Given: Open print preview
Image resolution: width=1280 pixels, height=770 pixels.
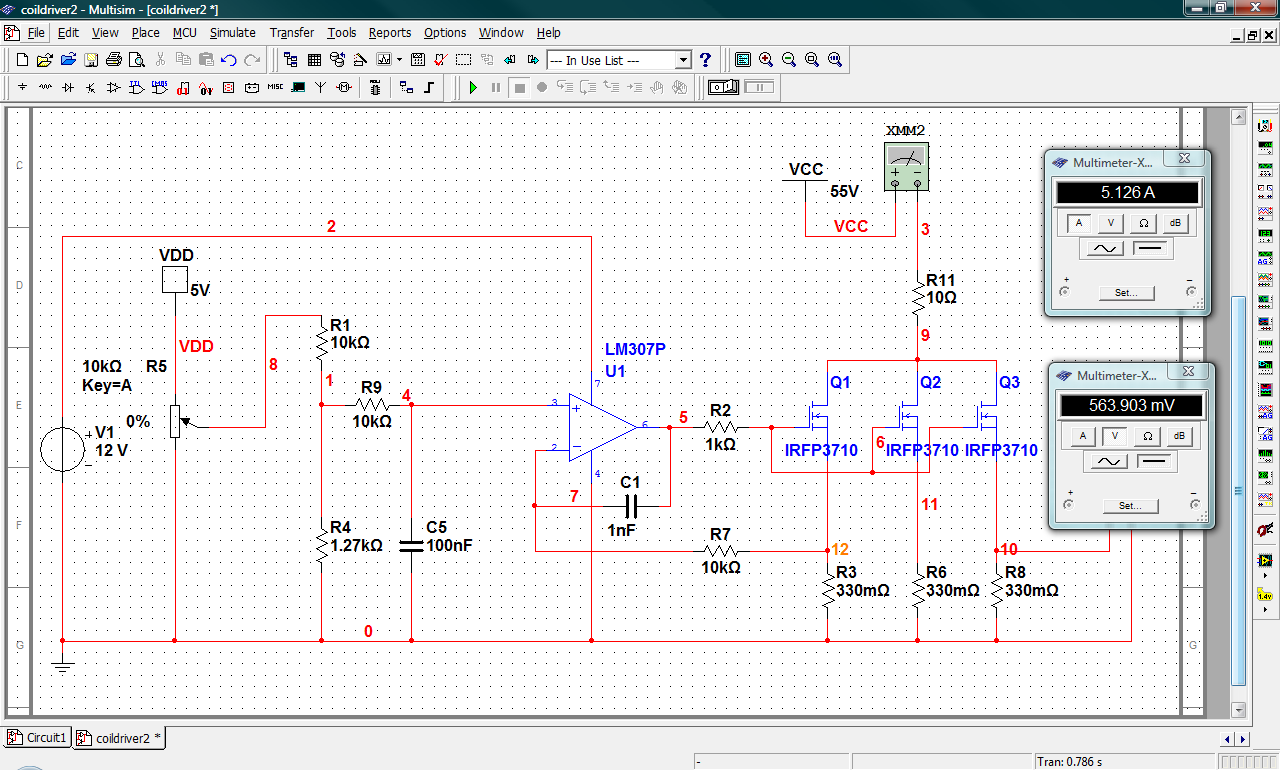Looking at the screenshot, I should [x=137, y=60].
